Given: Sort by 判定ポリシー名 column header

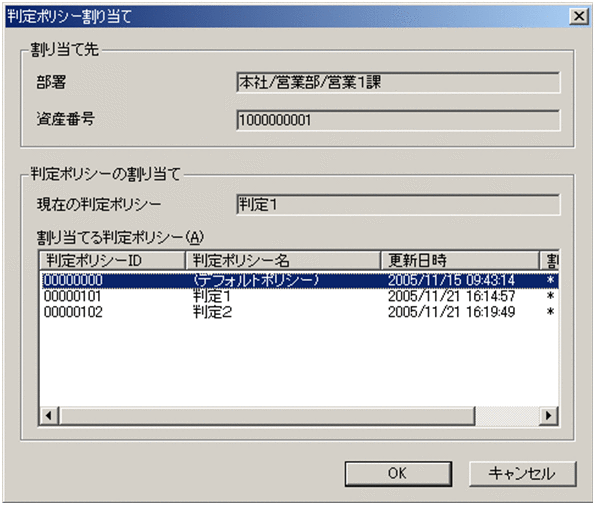Looking at the screenshot, I should (283, 260).
